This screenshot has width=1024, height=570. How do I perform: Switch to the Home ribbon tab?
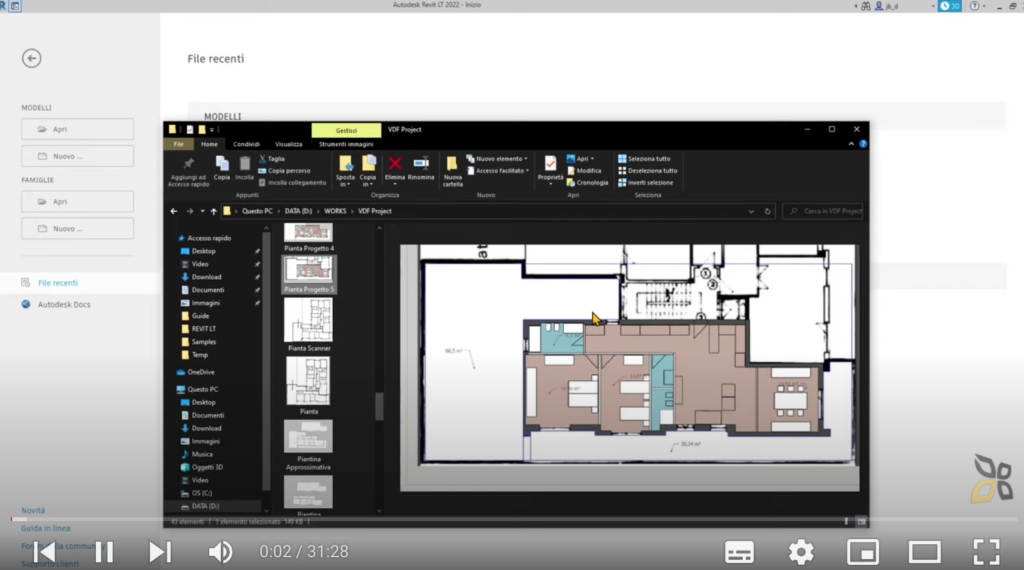click(209, 144)
